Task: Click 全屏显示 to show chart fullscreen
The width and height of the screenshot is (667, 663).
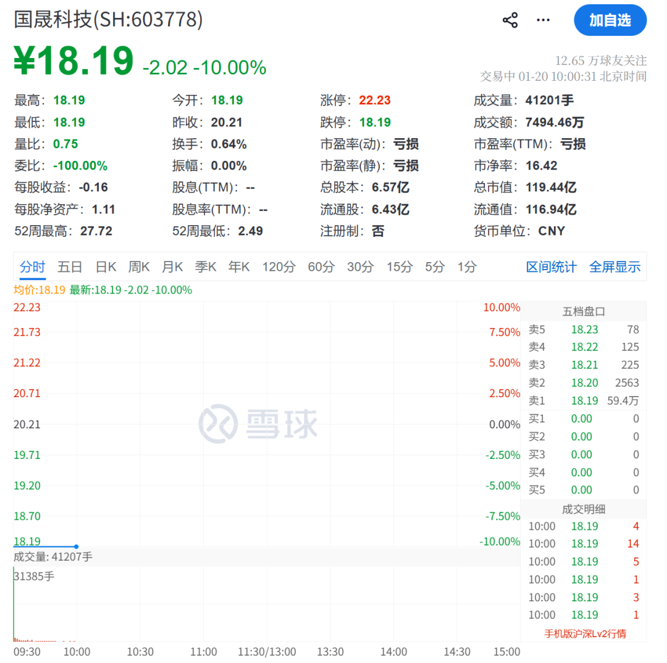Action: point(614,267)
